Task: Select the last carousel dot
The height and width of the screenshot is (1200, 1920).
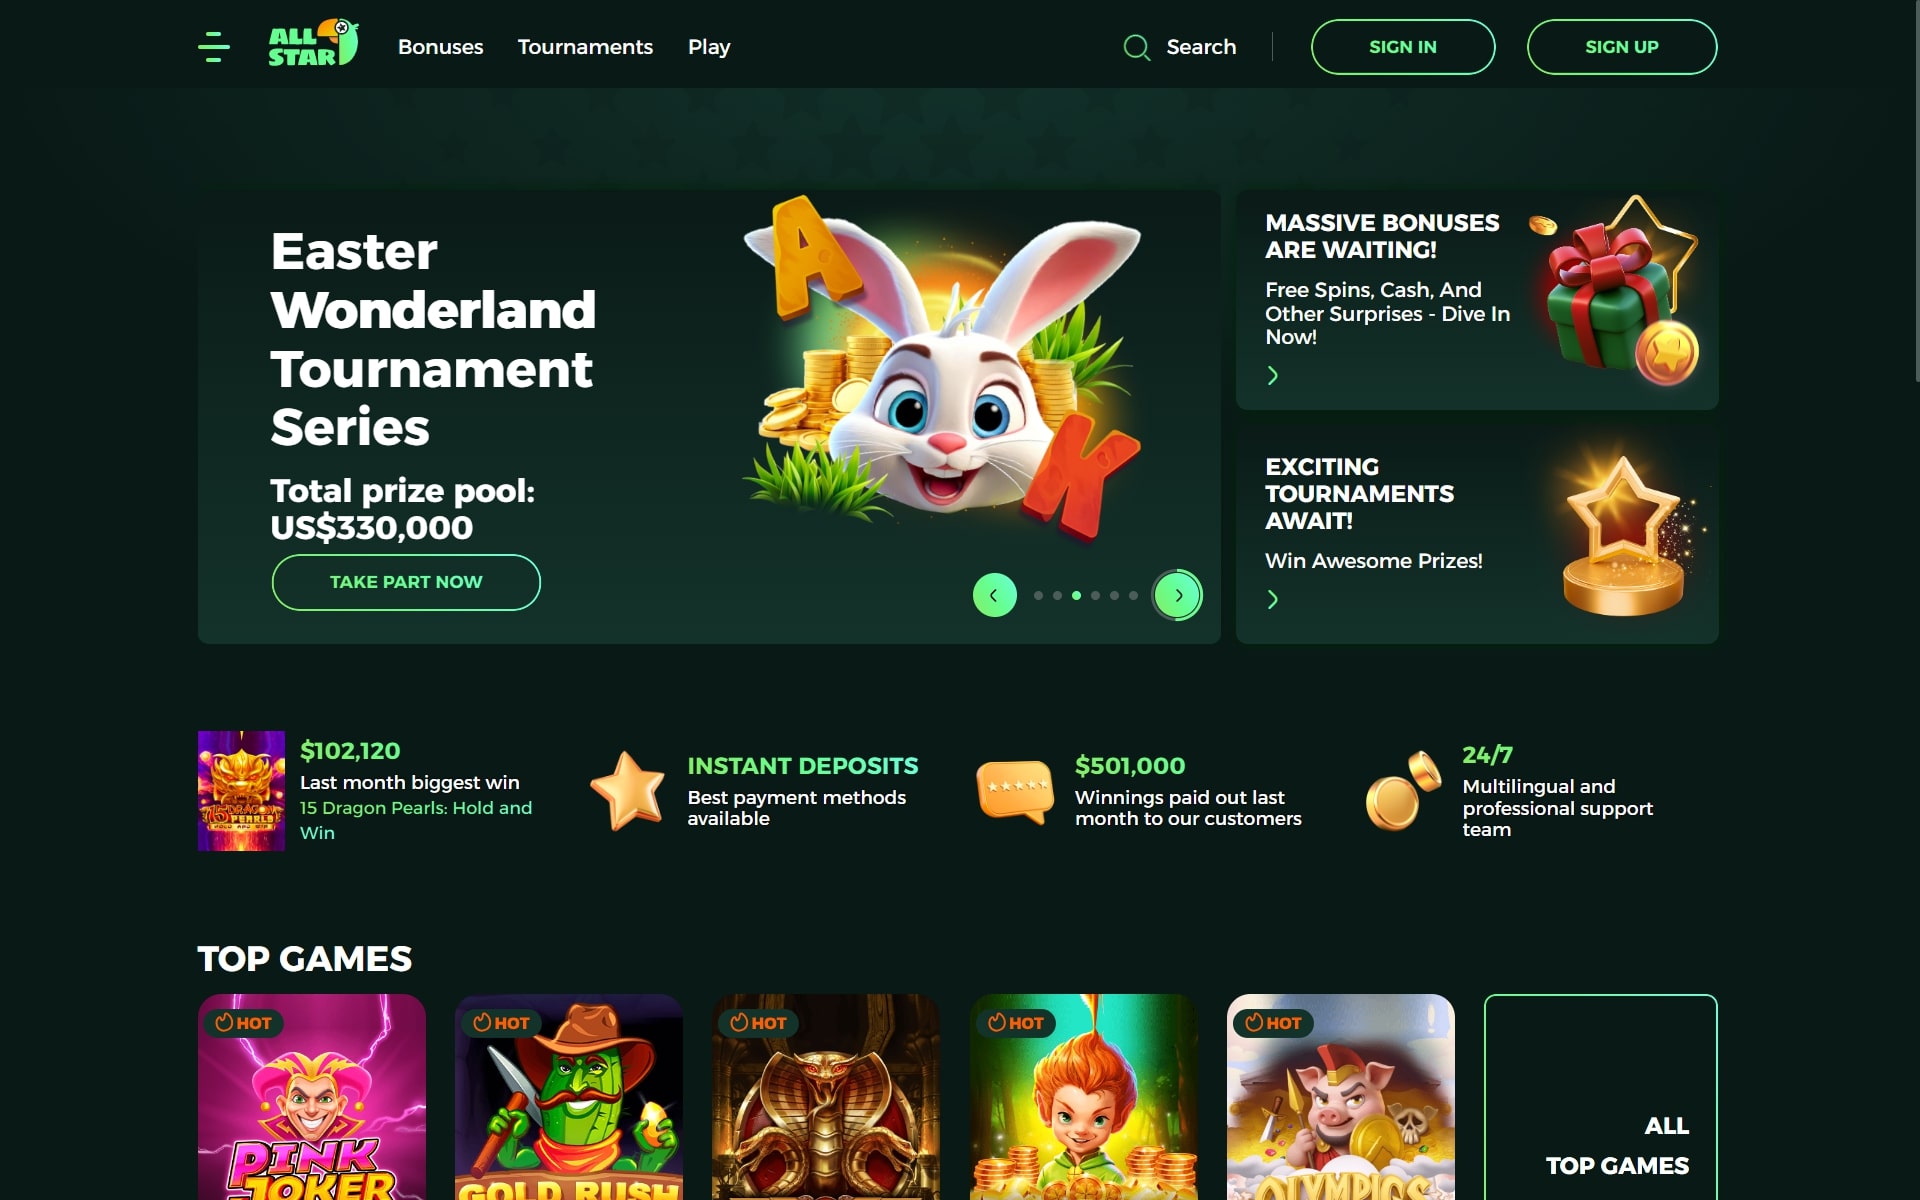Action: (1133, 595)
